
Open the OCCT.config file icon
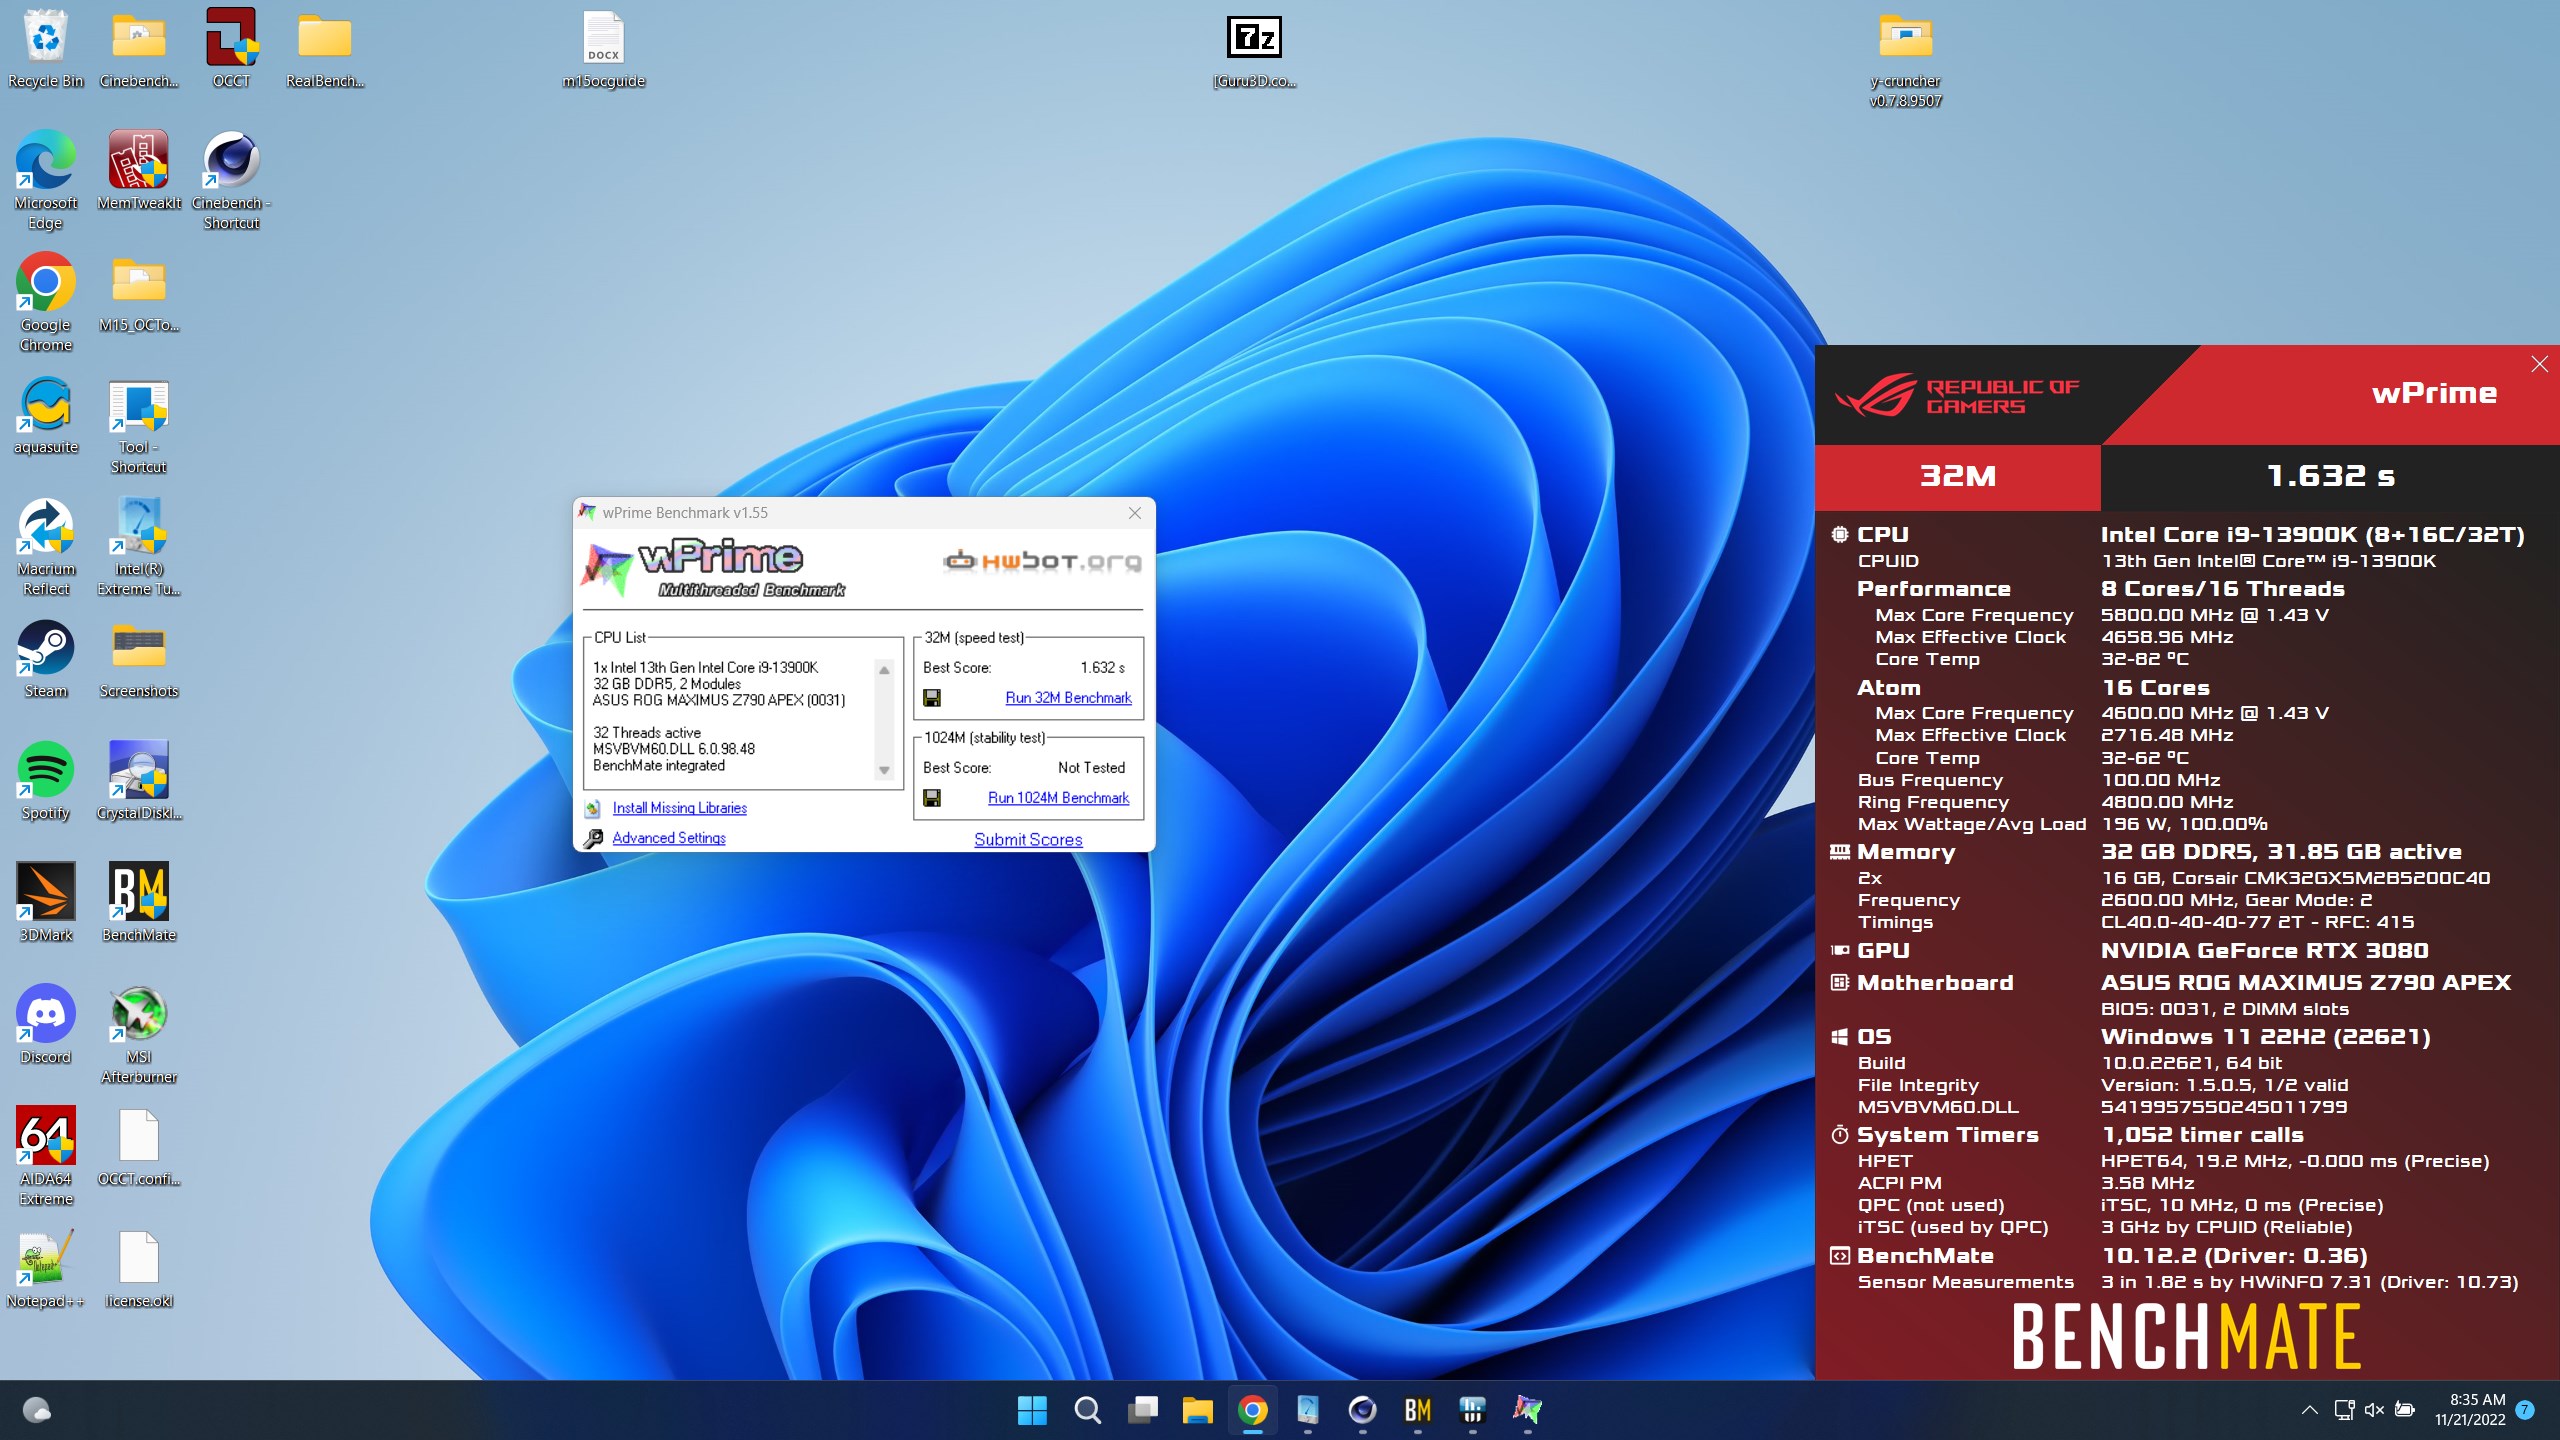tap(139, 1146)
